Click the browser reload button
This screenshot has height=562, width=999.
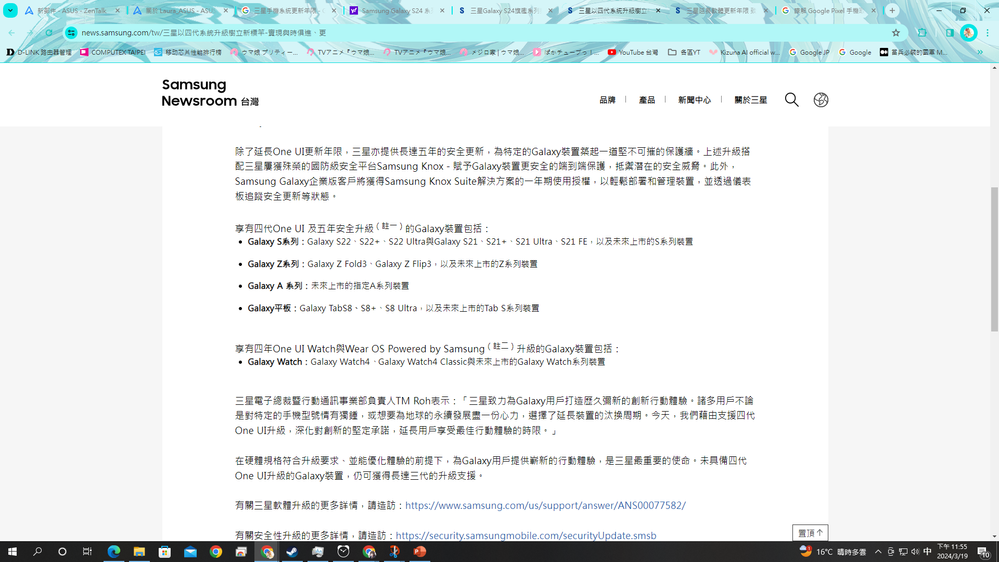tap(49, 32)
